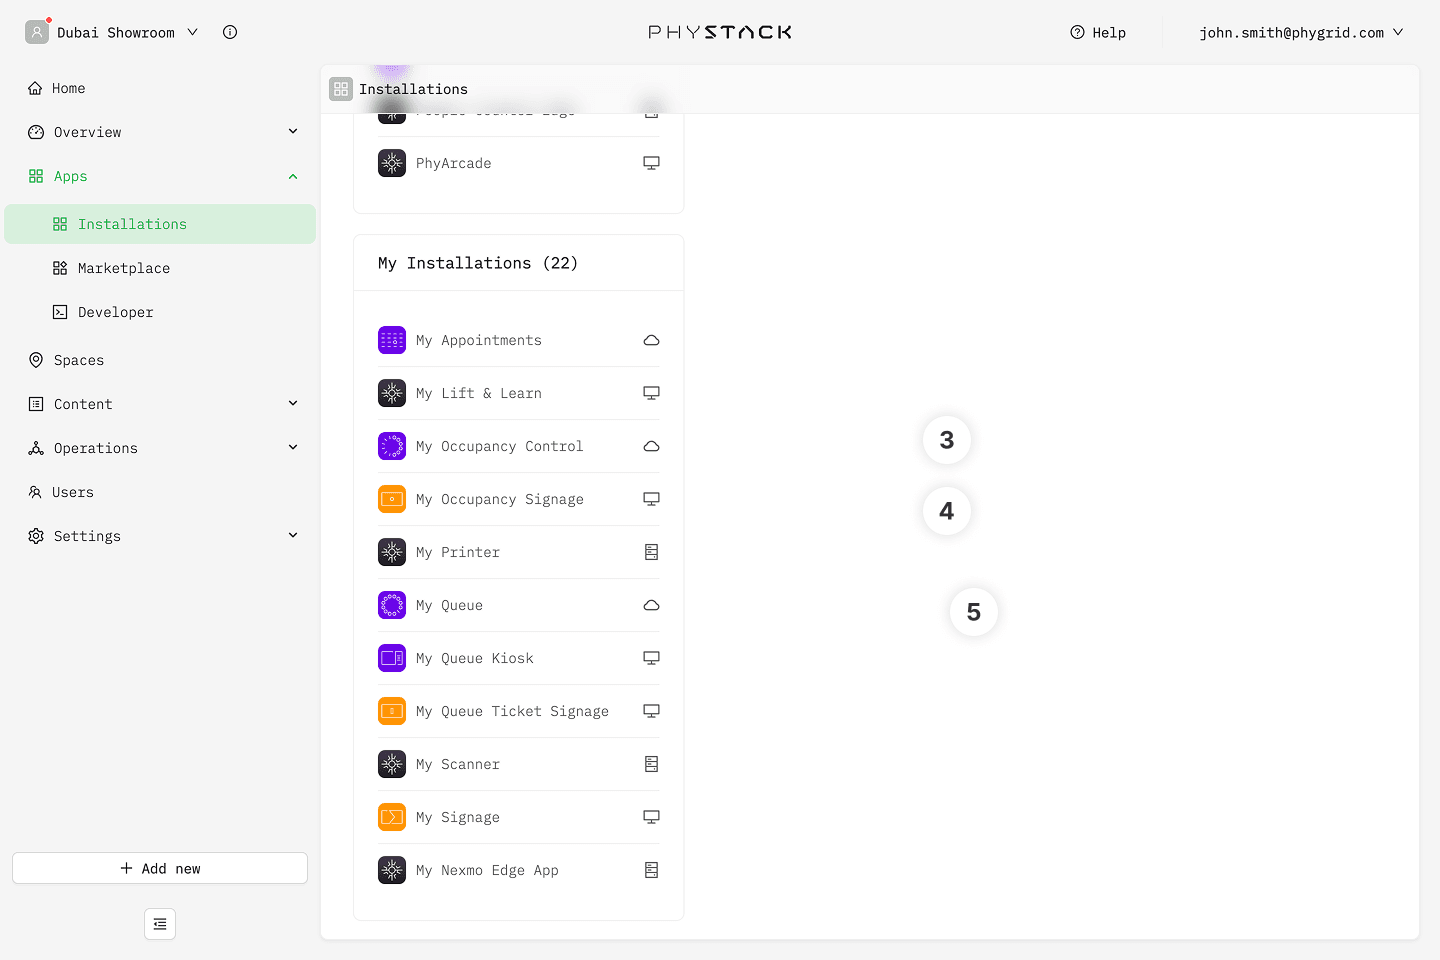Click the My Queue Ticket Signage icon

(x=392, y=711)
